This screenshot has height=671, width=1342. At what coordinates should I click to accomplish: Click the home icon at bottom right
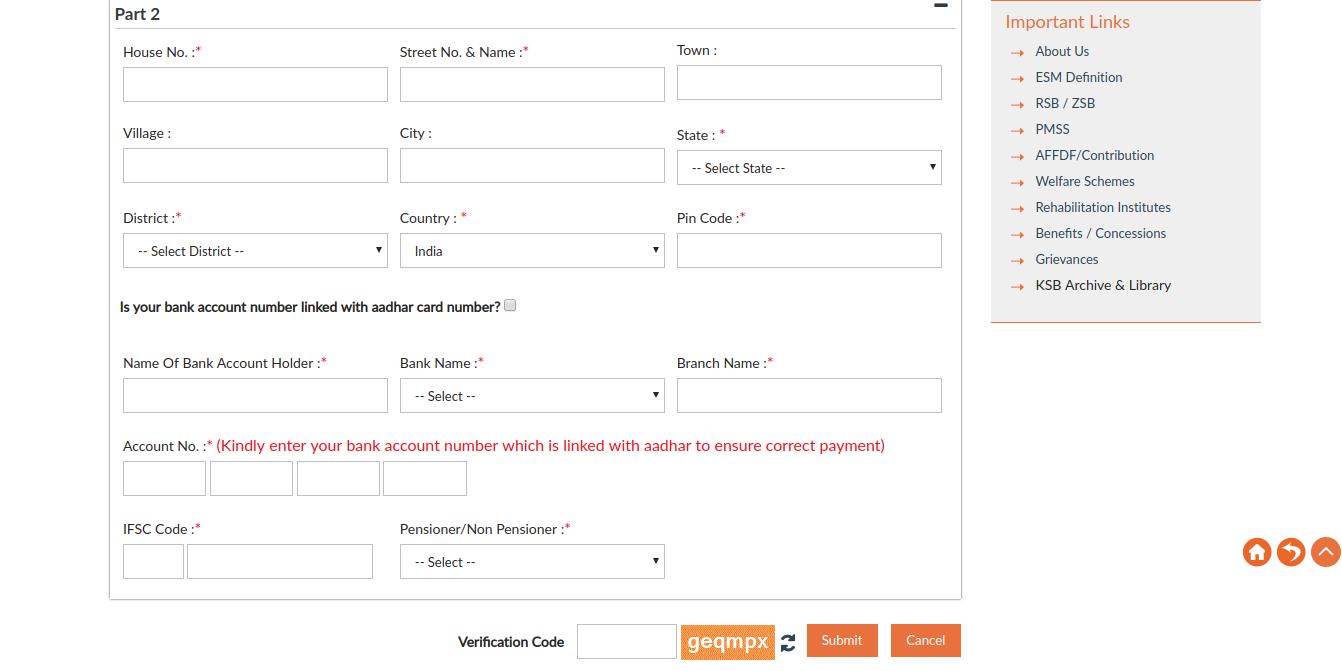click(1257, 551)
